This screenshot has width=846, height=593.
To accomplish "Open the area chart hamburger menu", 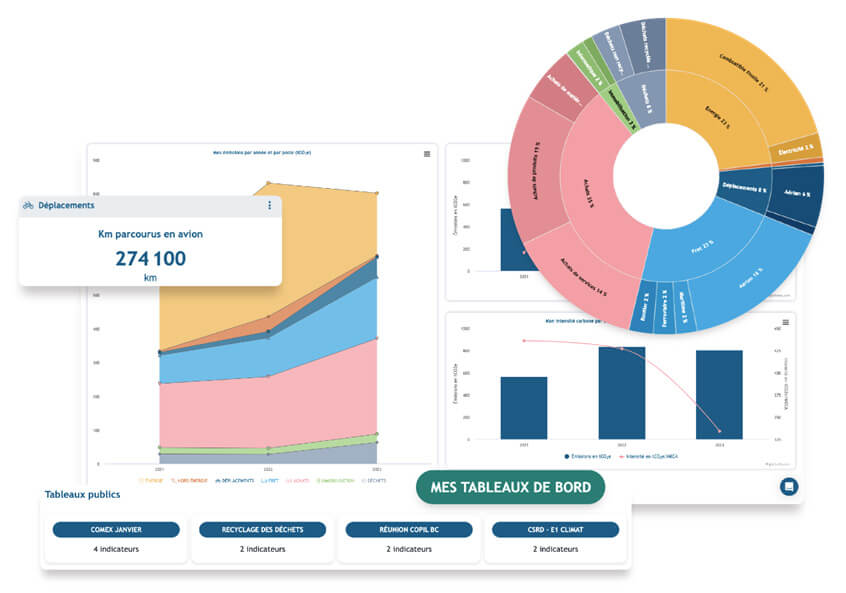I will click(427, 154).
